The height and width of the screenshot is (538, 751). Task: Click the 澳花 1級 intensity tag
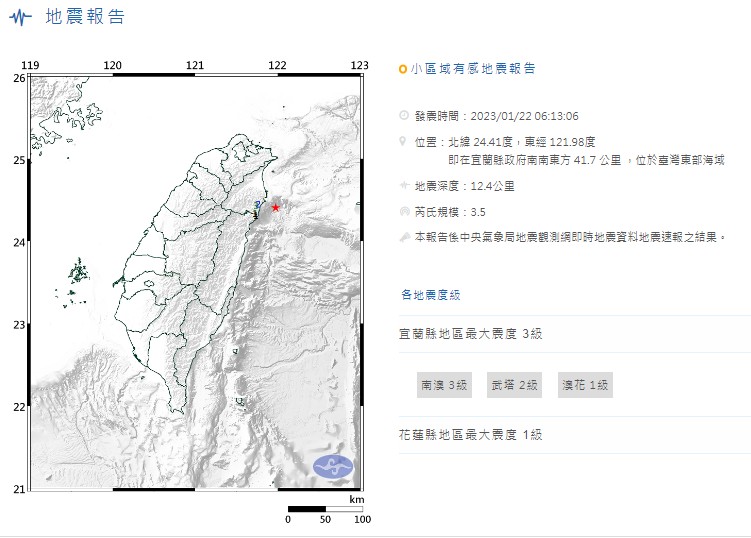point(585,385)
